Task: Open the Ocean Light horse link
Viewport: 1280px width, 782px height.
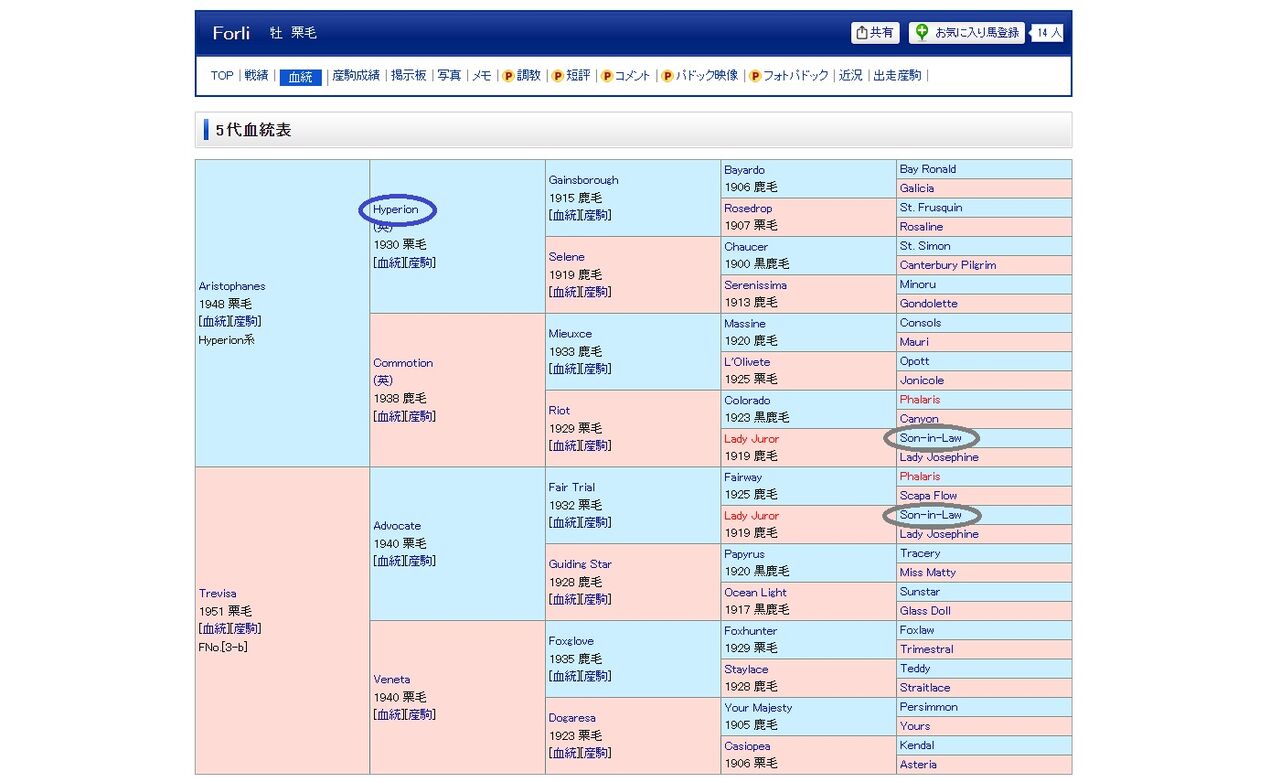Action: (x=755, y=593)
